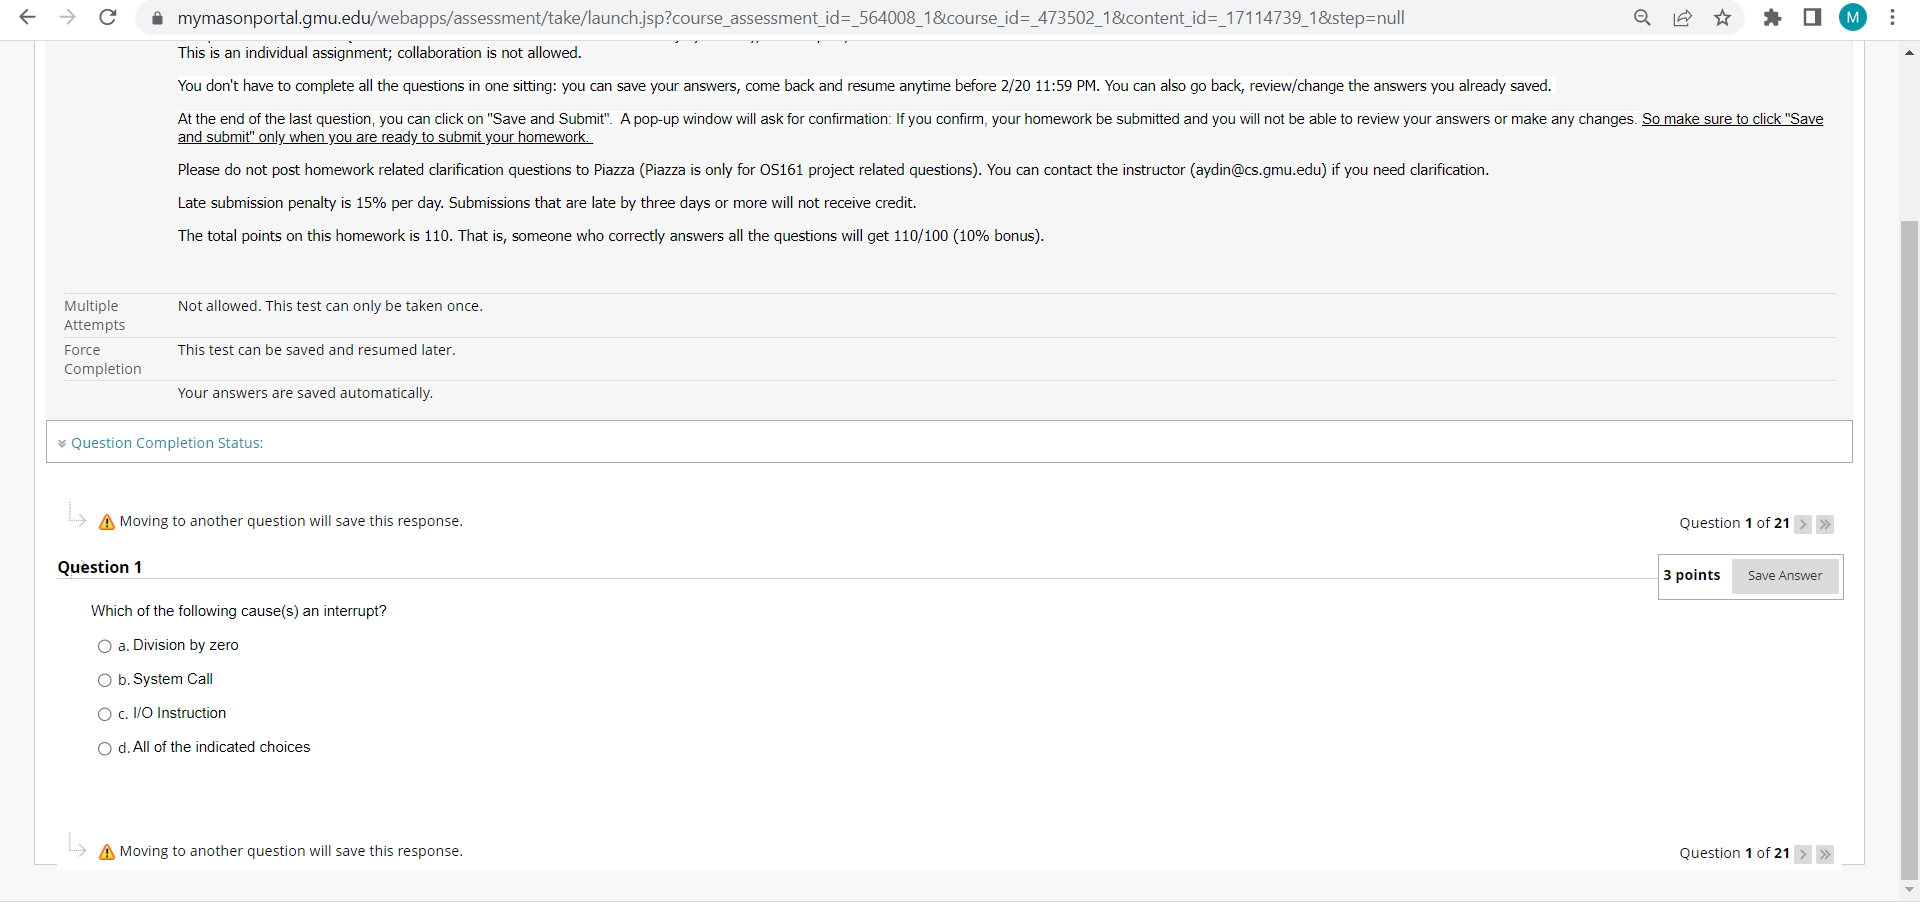Screen dimensions: 1920x909
Task: Select option a. Division by zero
Action: 105,647
